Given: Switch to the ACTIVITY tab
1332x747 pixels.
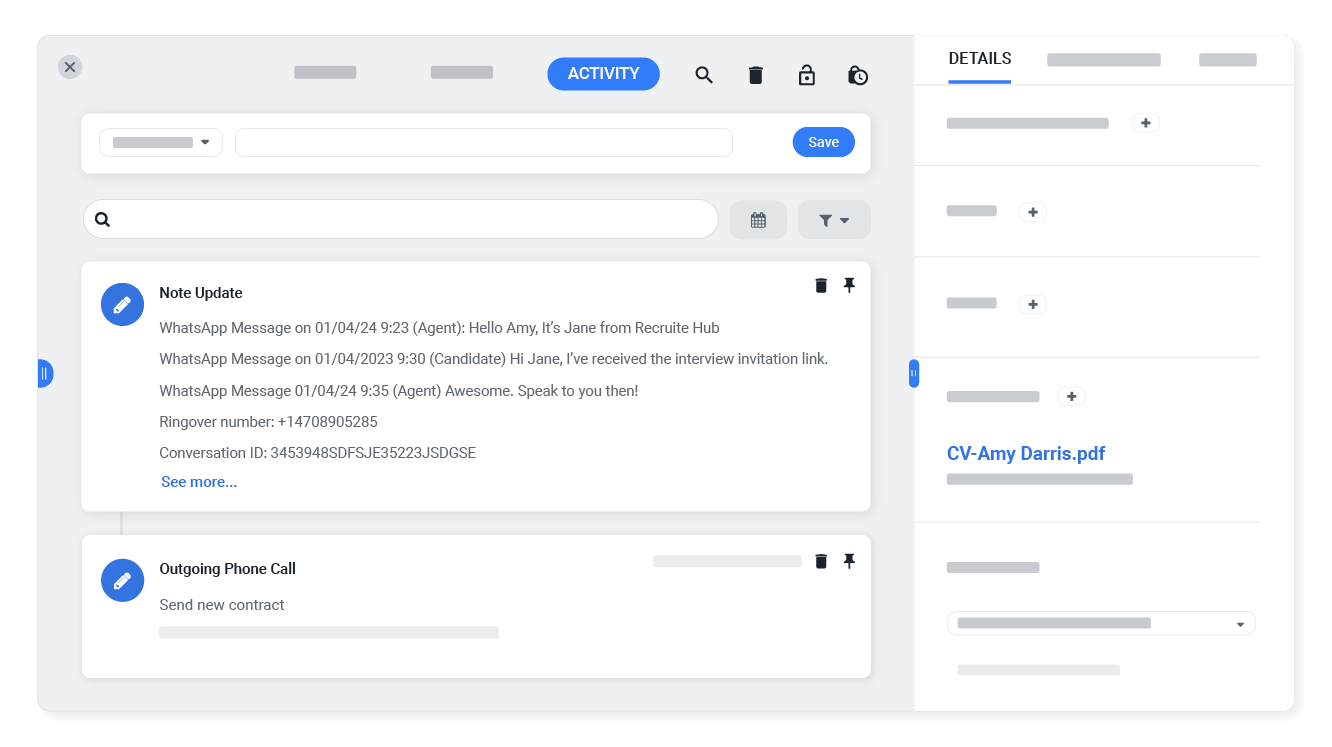Looking at the screenshot, I should 603,73.
